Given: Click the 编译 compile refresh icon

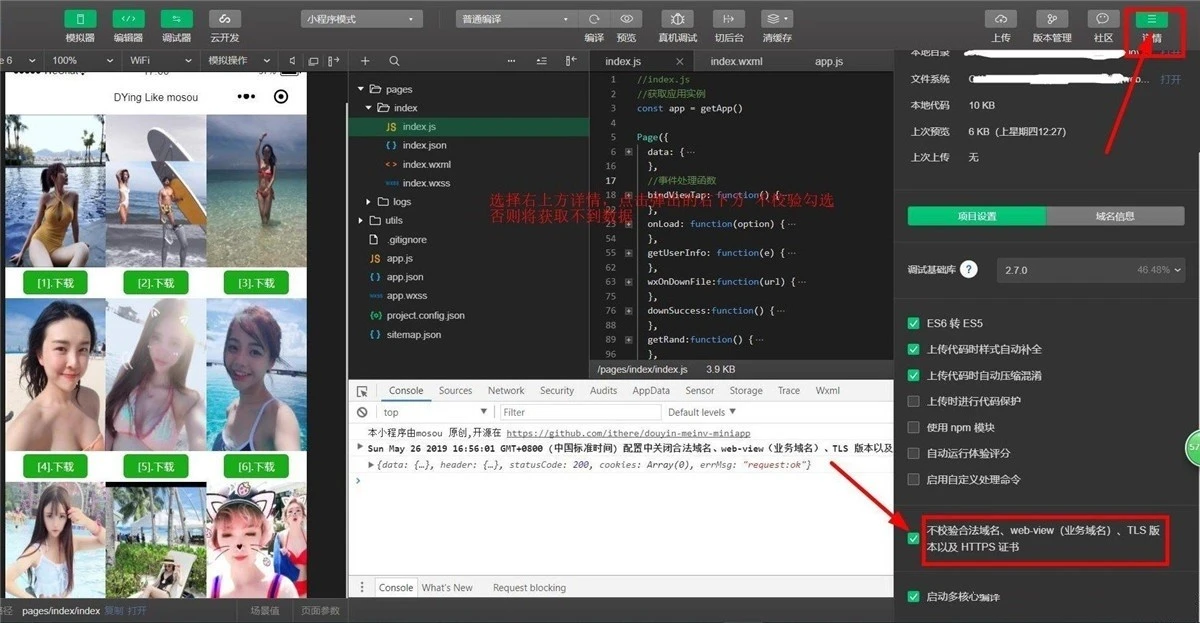Looking at the screenshot, I should point(594,19).
